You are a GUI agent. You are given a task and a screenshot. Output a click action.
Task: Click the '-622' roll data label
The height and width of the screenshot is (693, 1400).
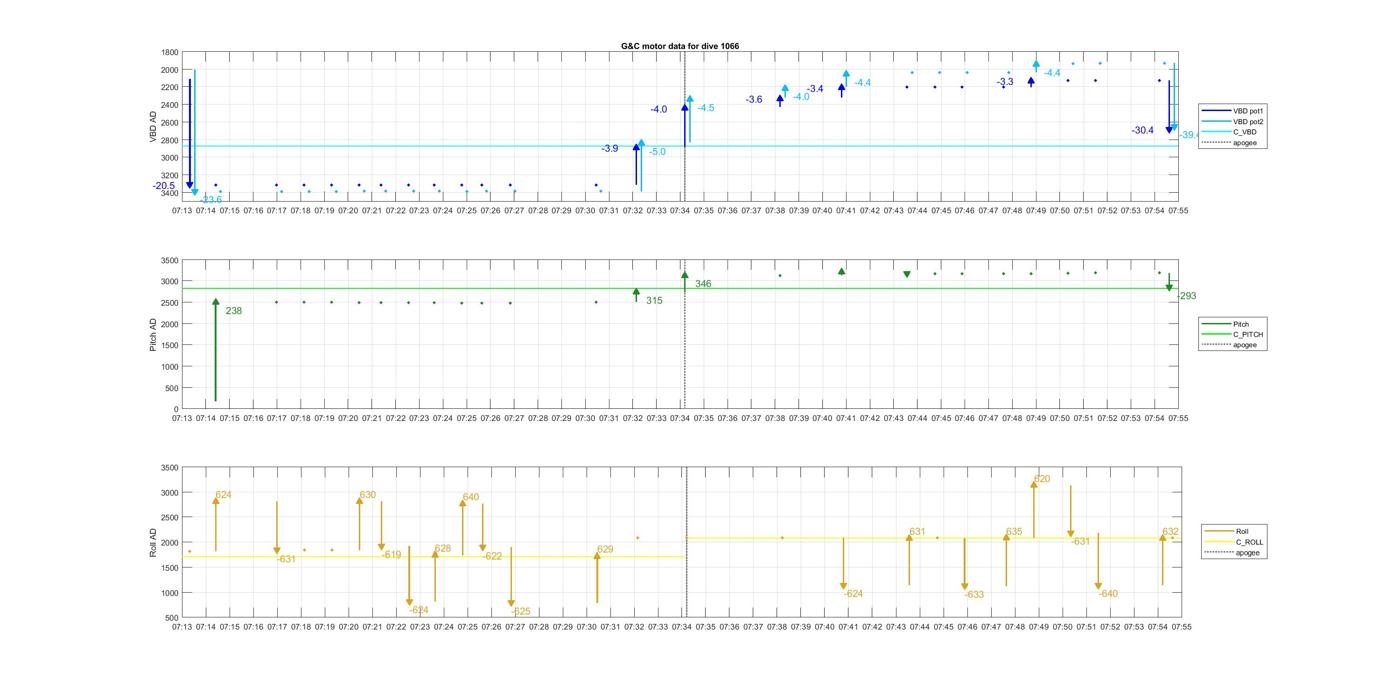click(x=492, y=556)
